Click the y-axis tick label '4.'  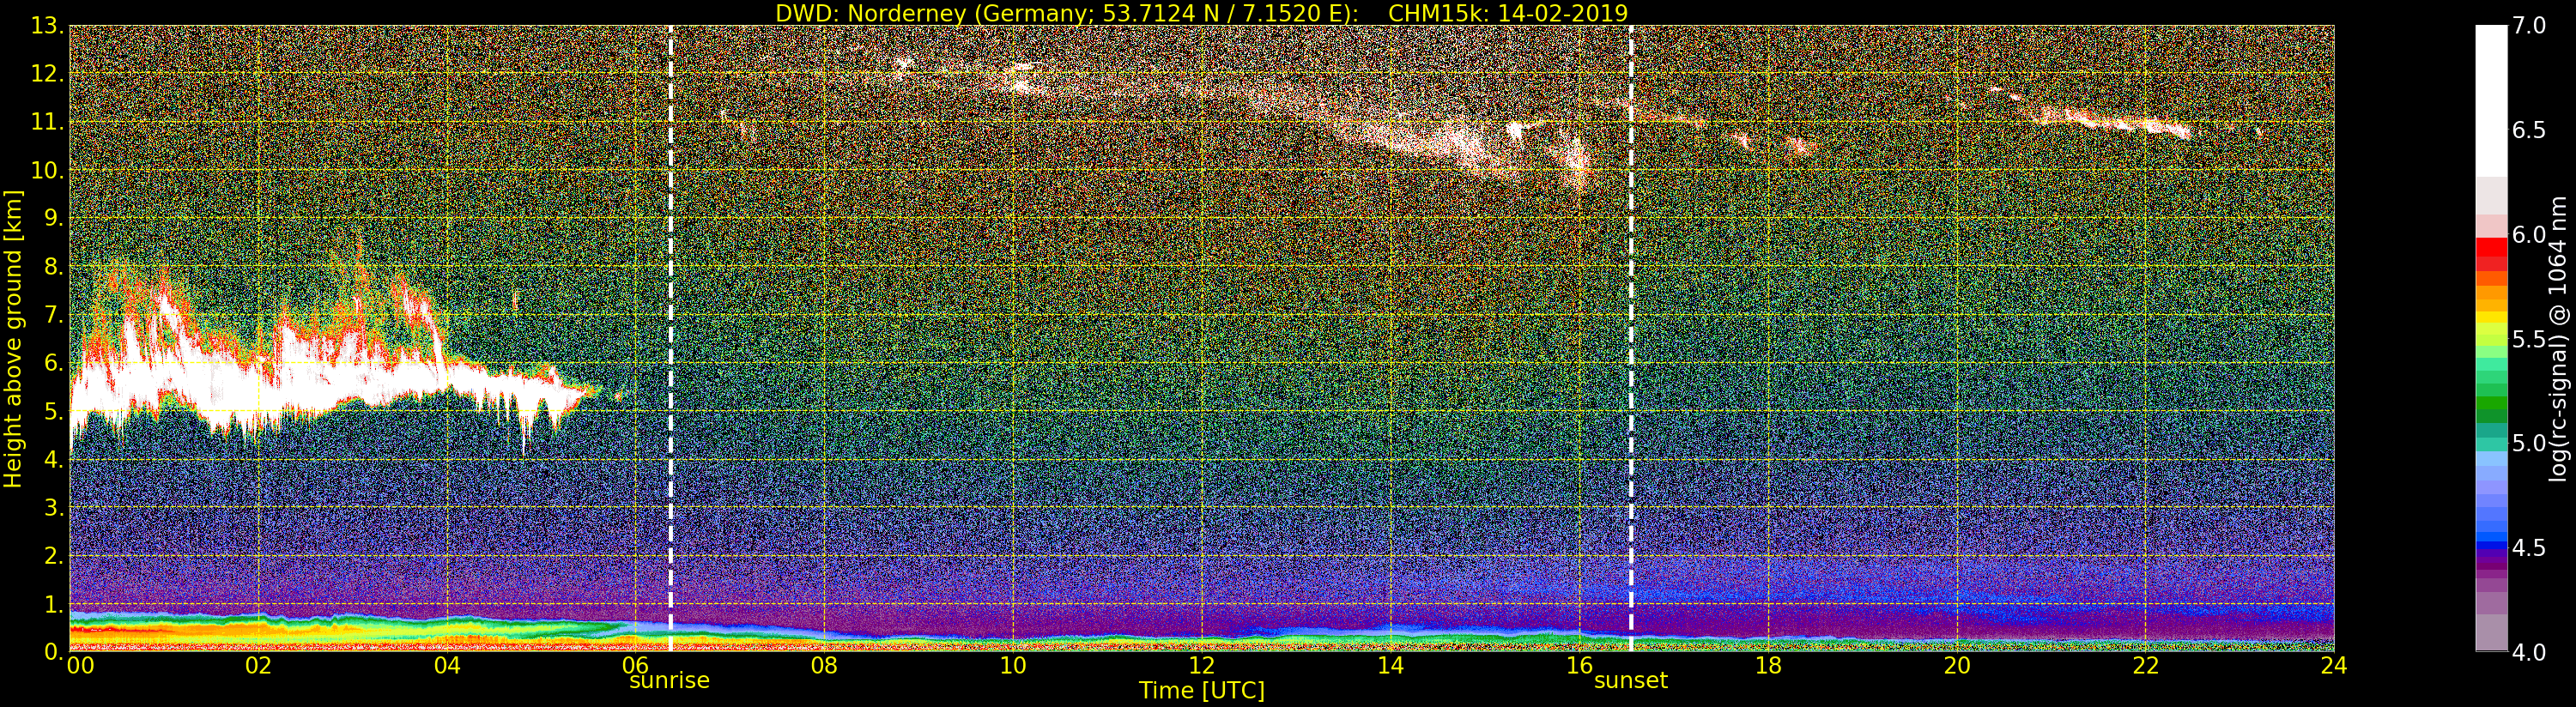[54, 459]
